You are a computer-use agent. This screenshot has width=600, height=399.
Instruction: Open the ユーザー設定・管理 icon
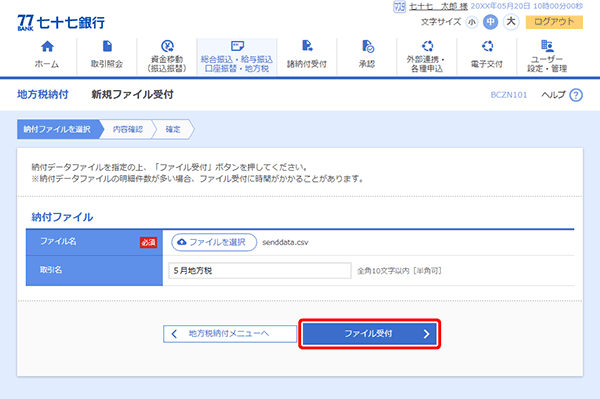click(x=547, y=46)
